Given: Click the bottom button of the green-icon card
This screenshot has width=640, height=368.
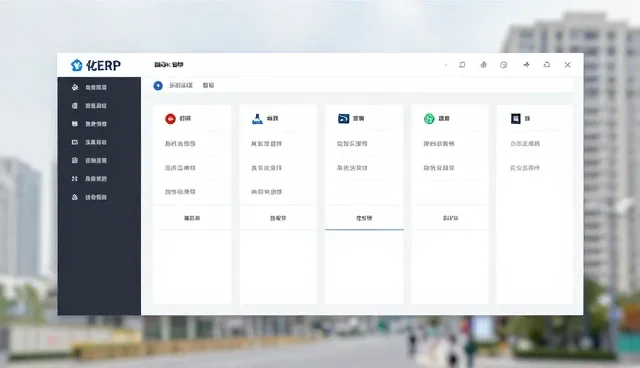Looking at the screenshot, I should [x=450, y=218].
